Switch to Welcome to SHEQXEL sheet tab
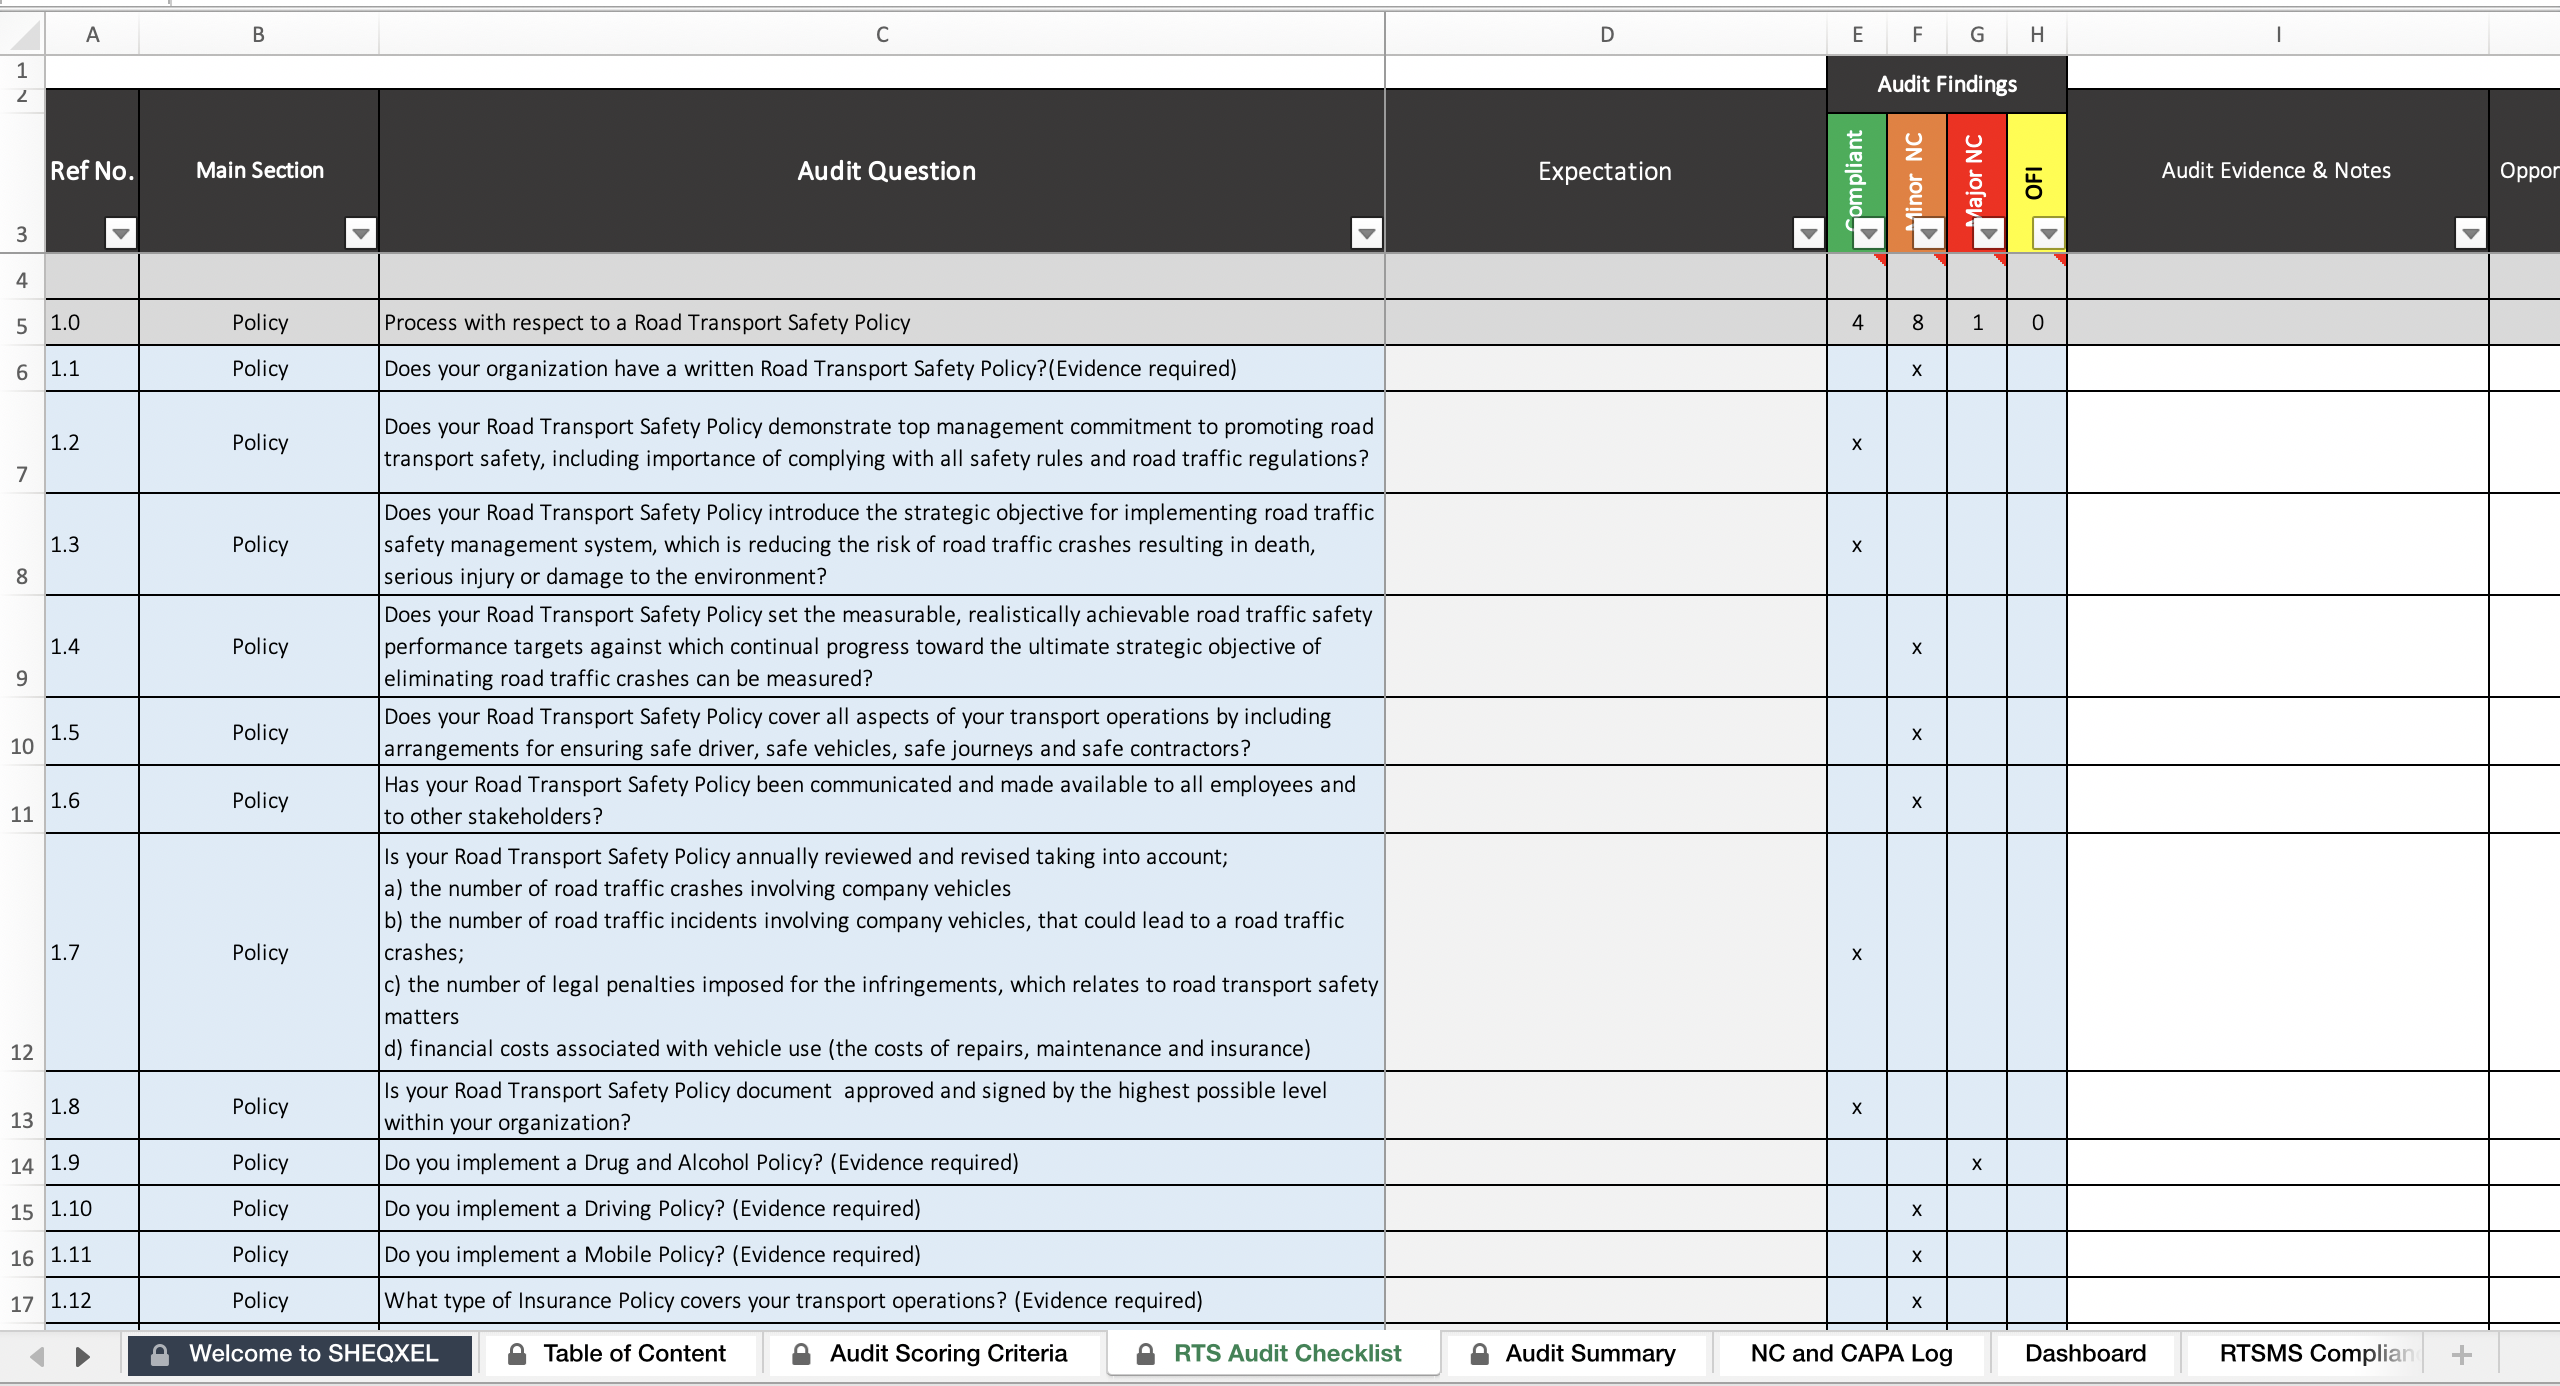Viewport: 2560px width, 1386px height. (300, 1354)
